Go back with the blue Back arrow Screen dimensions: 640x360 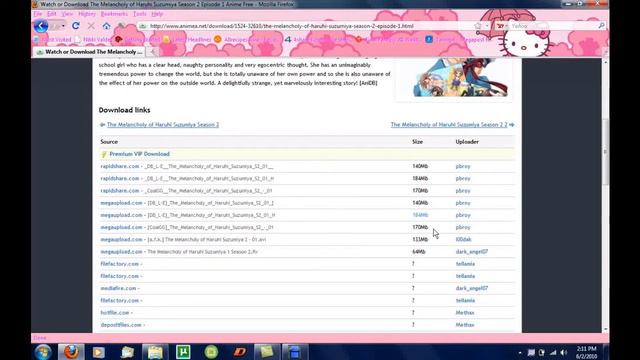41,26
